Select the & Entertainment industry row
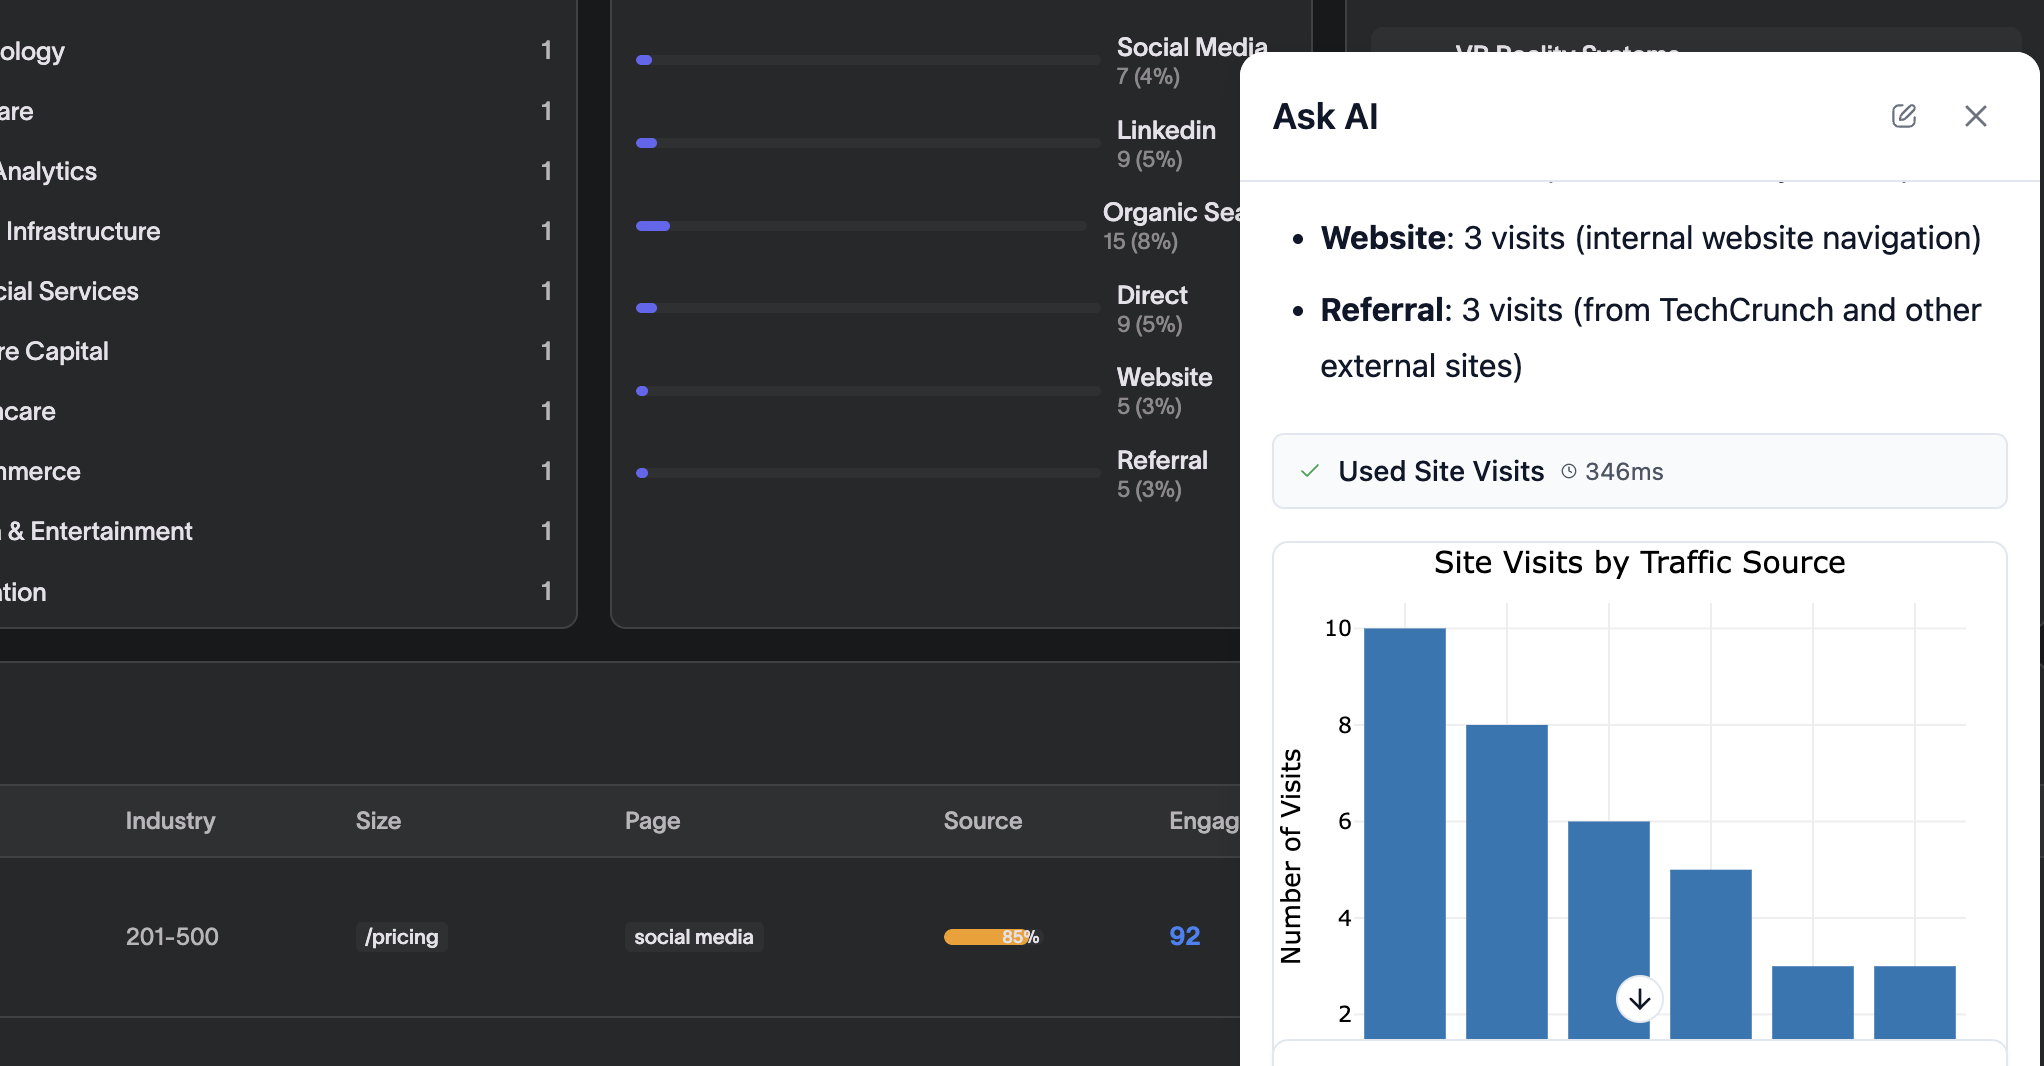Screen dimensions: 2044x1066 276,531
